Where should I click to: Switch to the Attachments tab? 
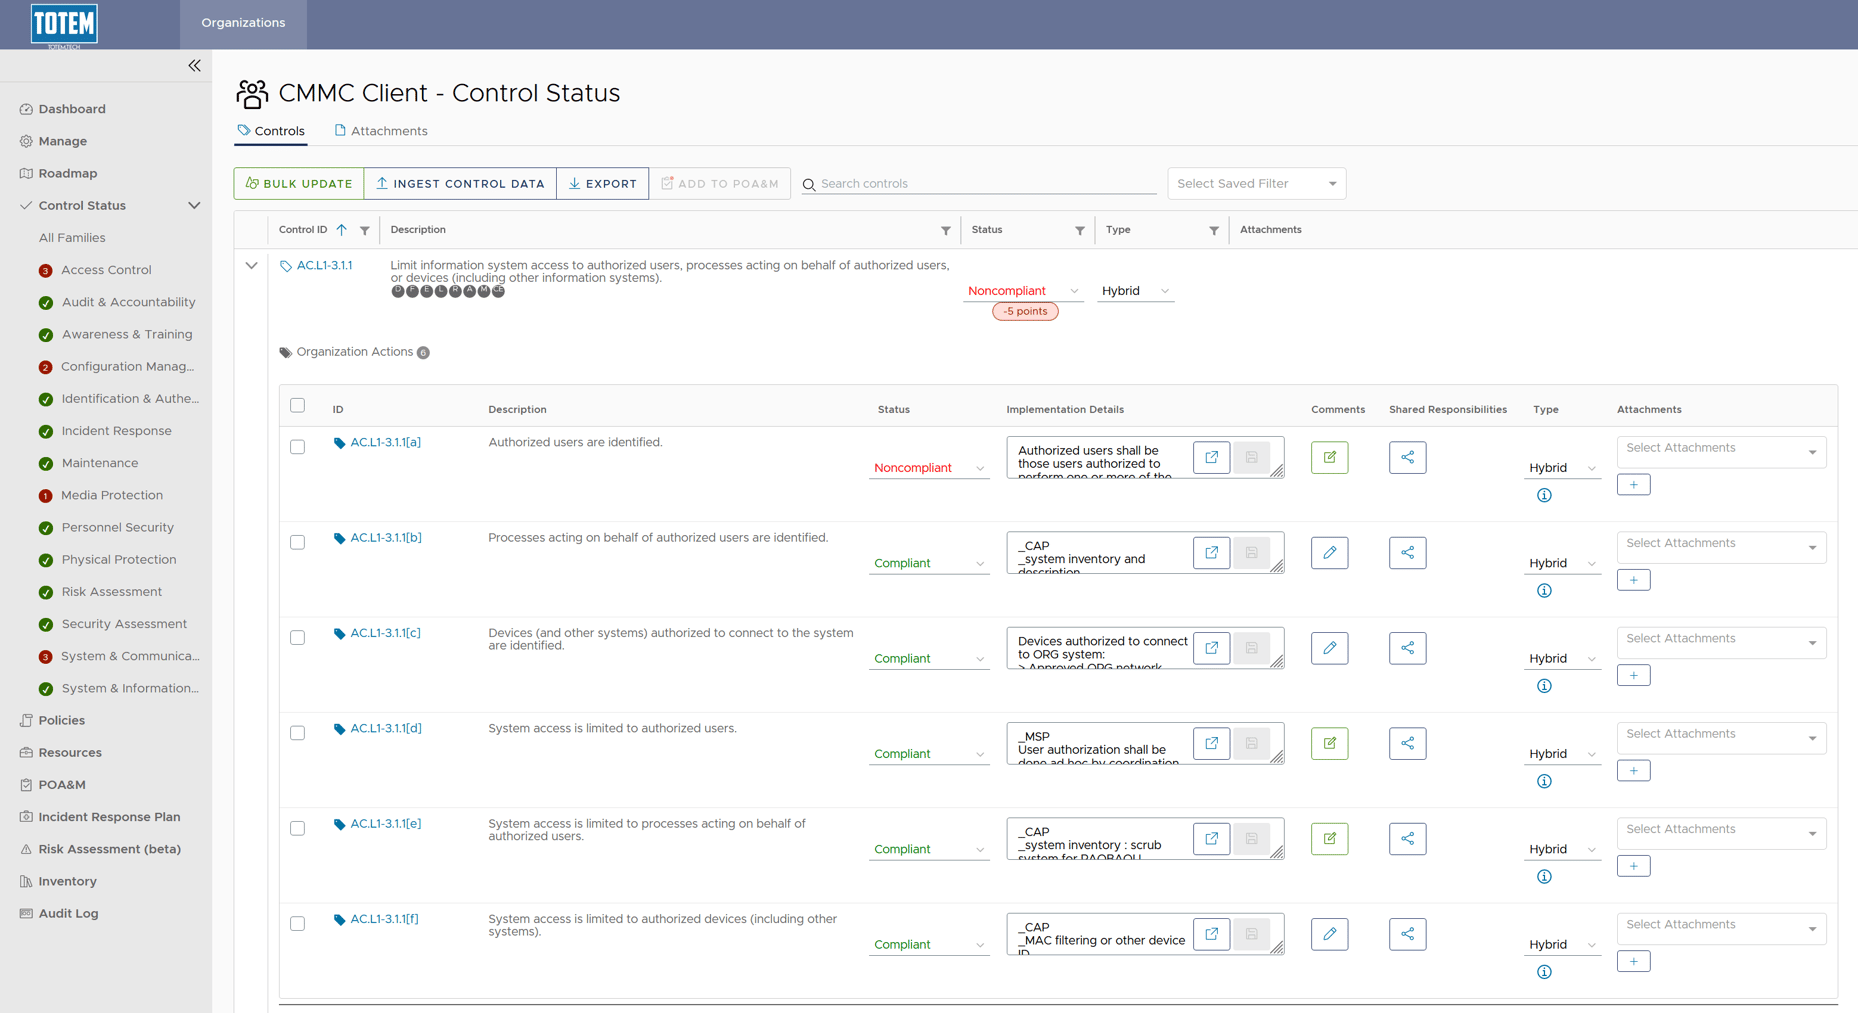pyautogui.click(x=389, y=130)
